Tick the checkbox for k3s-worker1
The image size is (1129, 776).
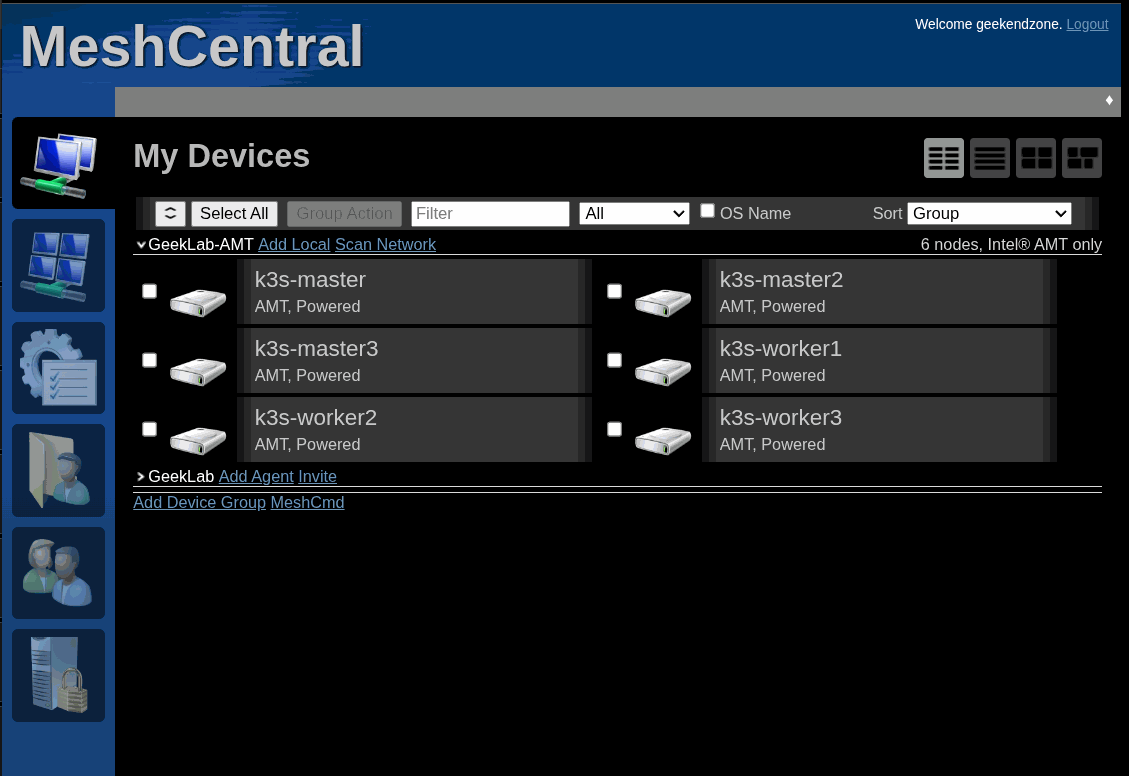coord(614,360)
